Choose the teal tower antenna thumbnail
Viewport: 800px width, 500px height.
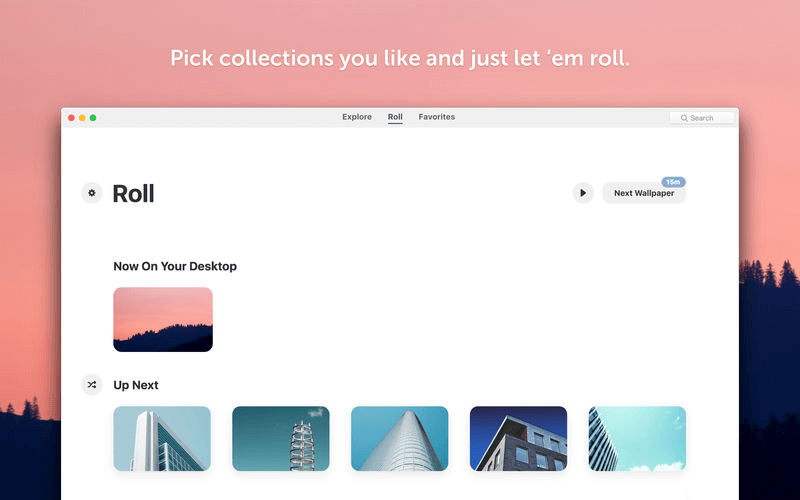pyautogui.click(x=281, y=438)
